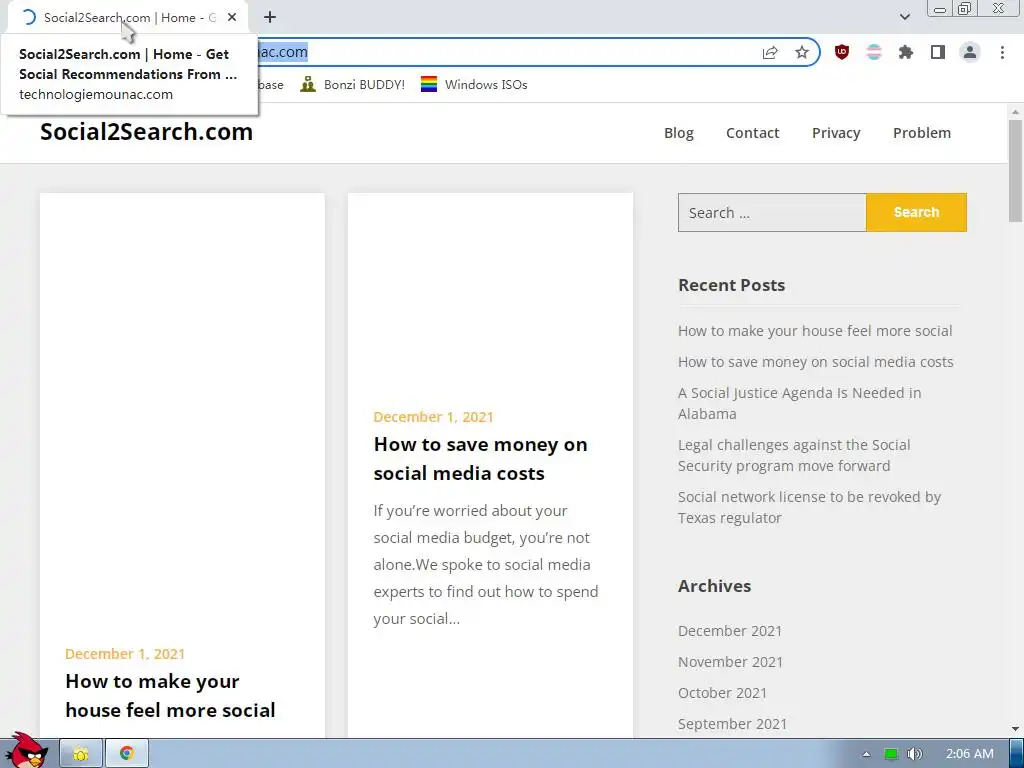
Task: Click December 1, 2021 date above house article
Action: point(125,654)
